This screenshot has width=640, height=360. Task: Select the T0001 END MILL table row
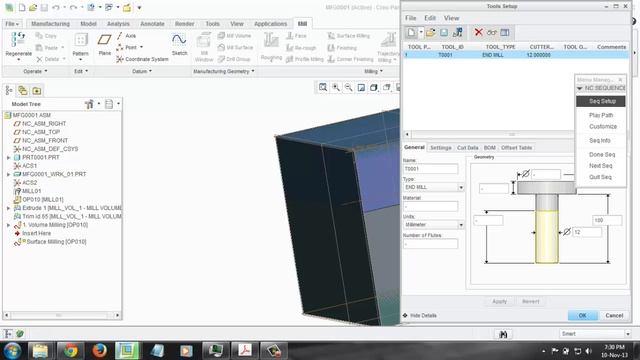pyautogui.click(x=516, y=55)
